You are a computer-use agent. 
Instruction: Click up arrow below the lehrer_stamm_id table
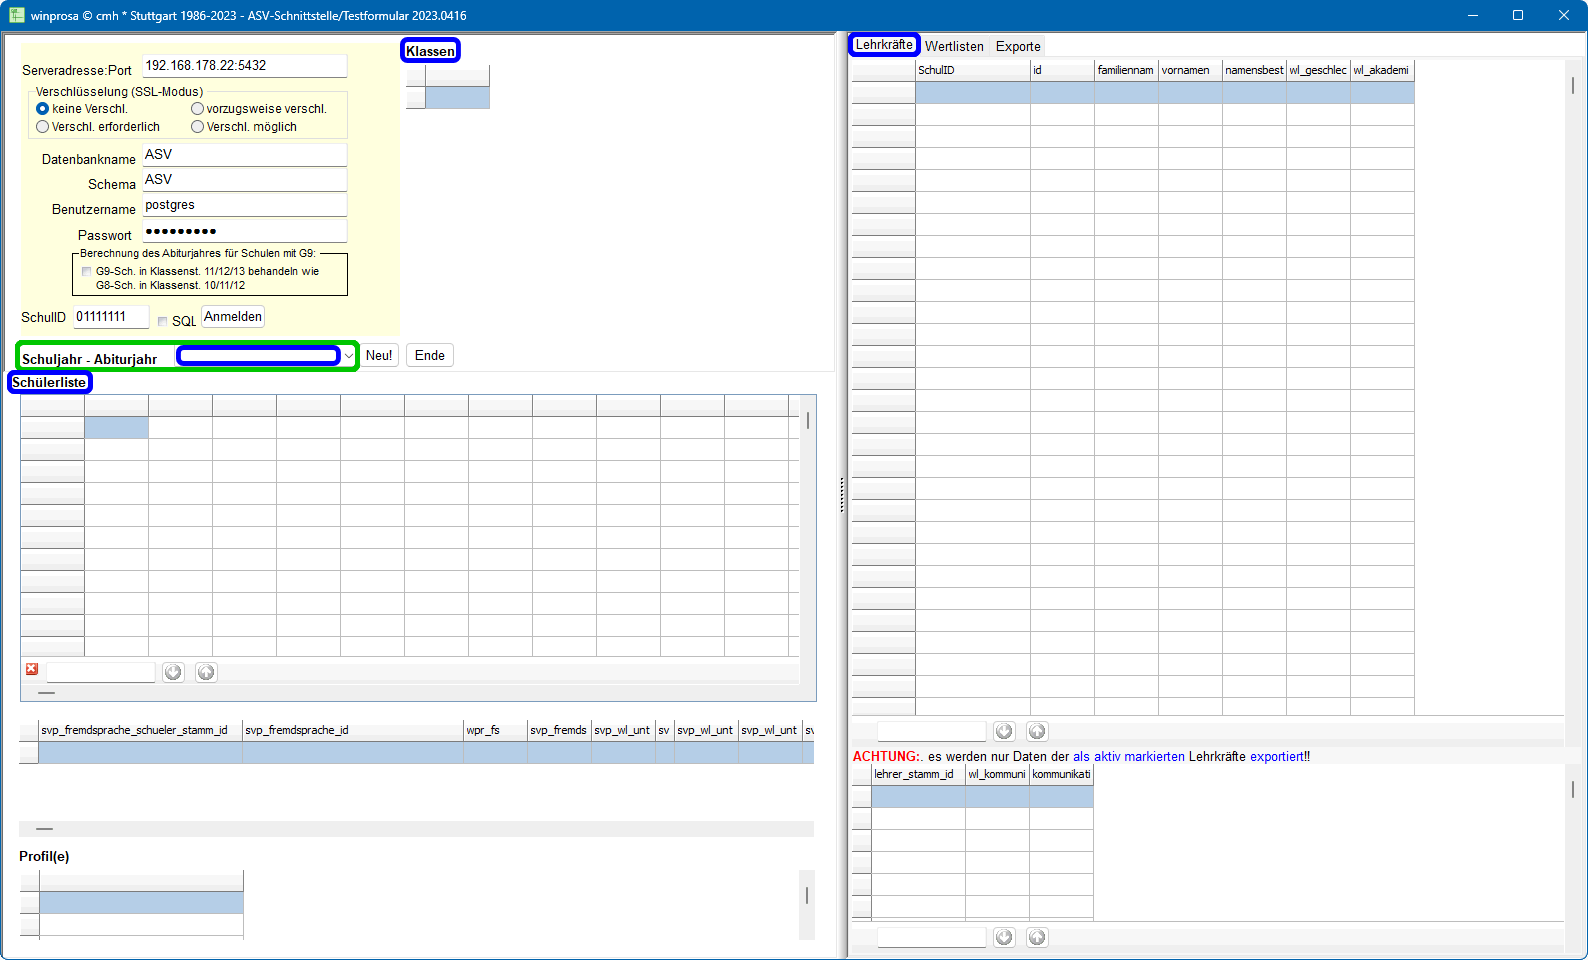point(1037,937)
